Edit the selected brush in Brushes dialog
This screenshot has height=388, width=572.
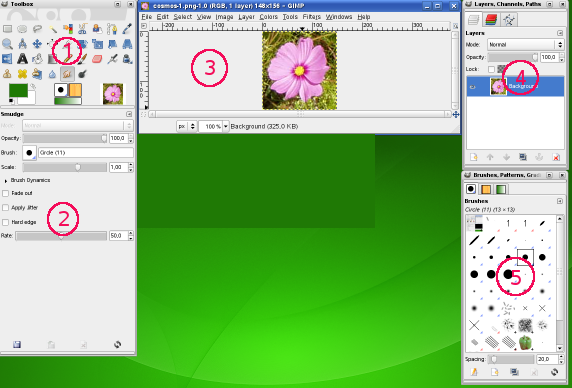474,372
